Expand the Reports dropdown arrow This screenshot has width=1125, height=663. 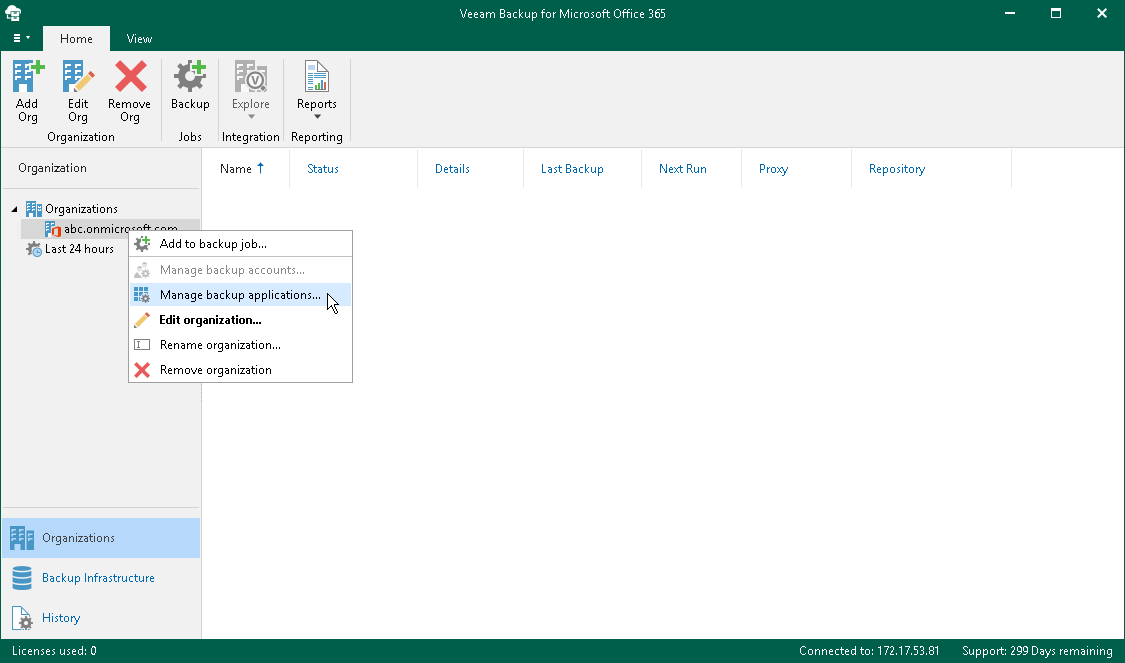pyautogui.click(x=317, y=117)
